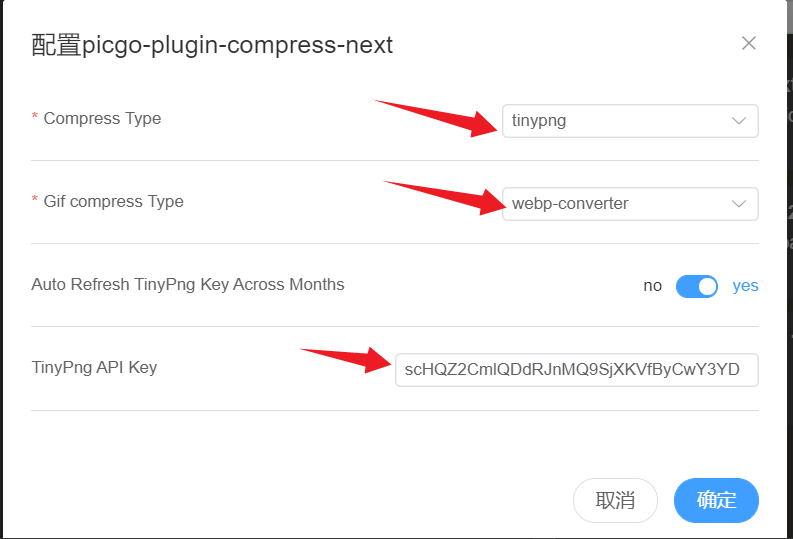The height and width of the screenshot is (539, 793).
Task: Click the Auto Refresh TinyPng Key Across Months label
Action: tap(188, 285)
